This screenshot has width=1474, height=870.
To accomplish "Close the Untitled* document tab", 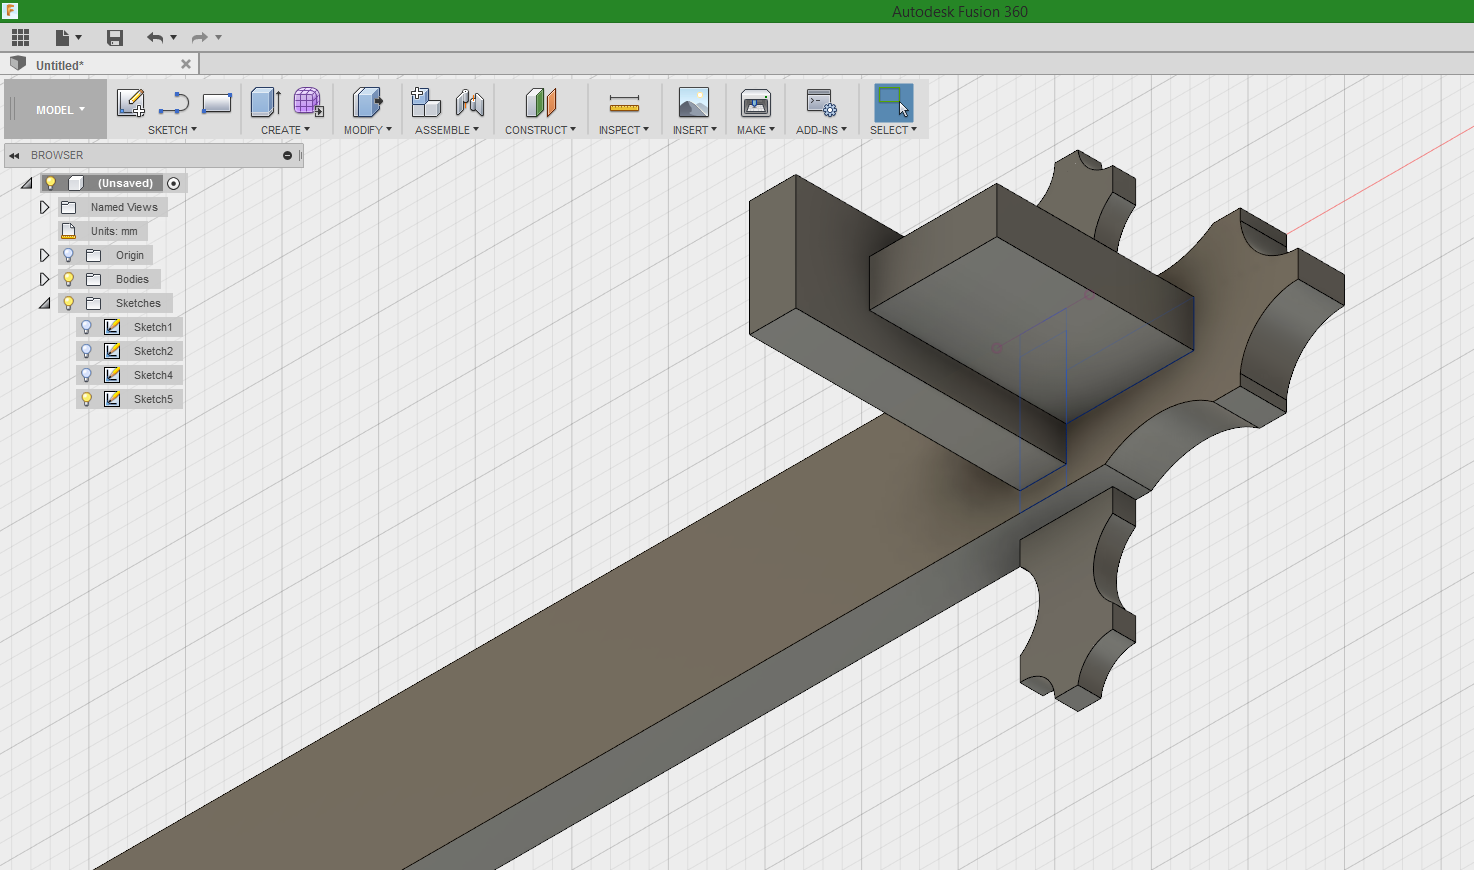I will point(186,64).
